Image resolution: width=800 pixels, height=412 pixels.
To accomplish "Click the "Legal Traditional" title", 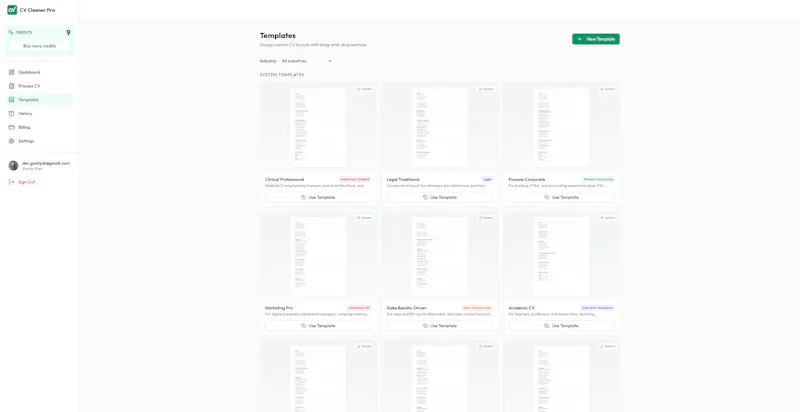I will point(403,179).
